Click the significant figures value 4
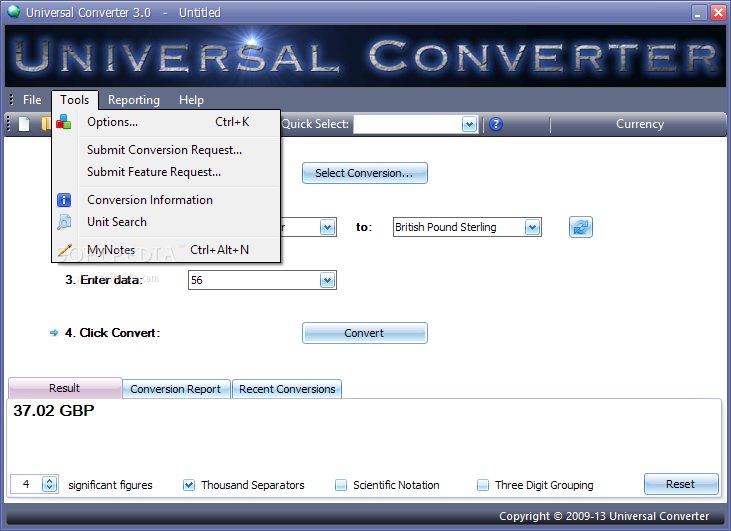731x531 pixels. [26, 484]
